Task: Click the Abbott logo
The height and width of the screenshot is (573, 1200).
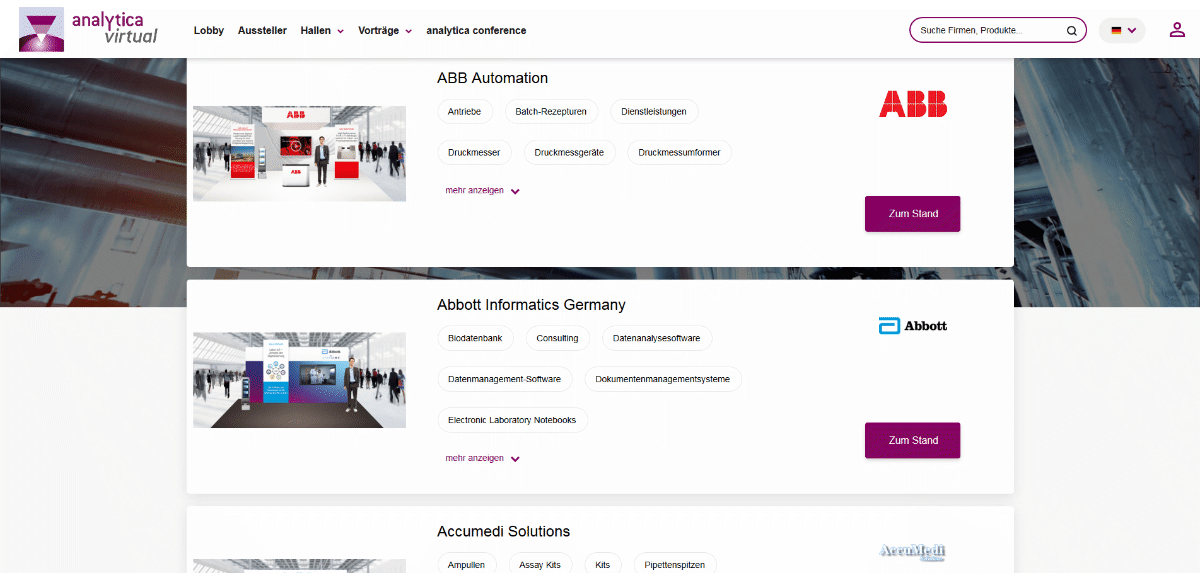Action: tap(912, 326)
